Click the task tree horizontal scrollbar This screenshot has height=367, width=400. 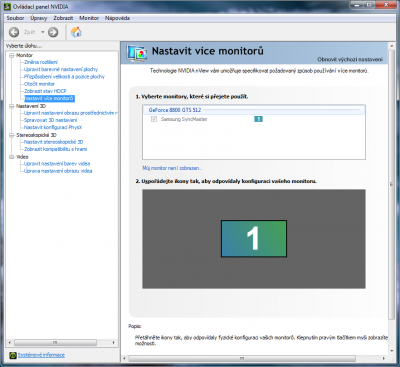pyautogui.click(x=62, y=342)
